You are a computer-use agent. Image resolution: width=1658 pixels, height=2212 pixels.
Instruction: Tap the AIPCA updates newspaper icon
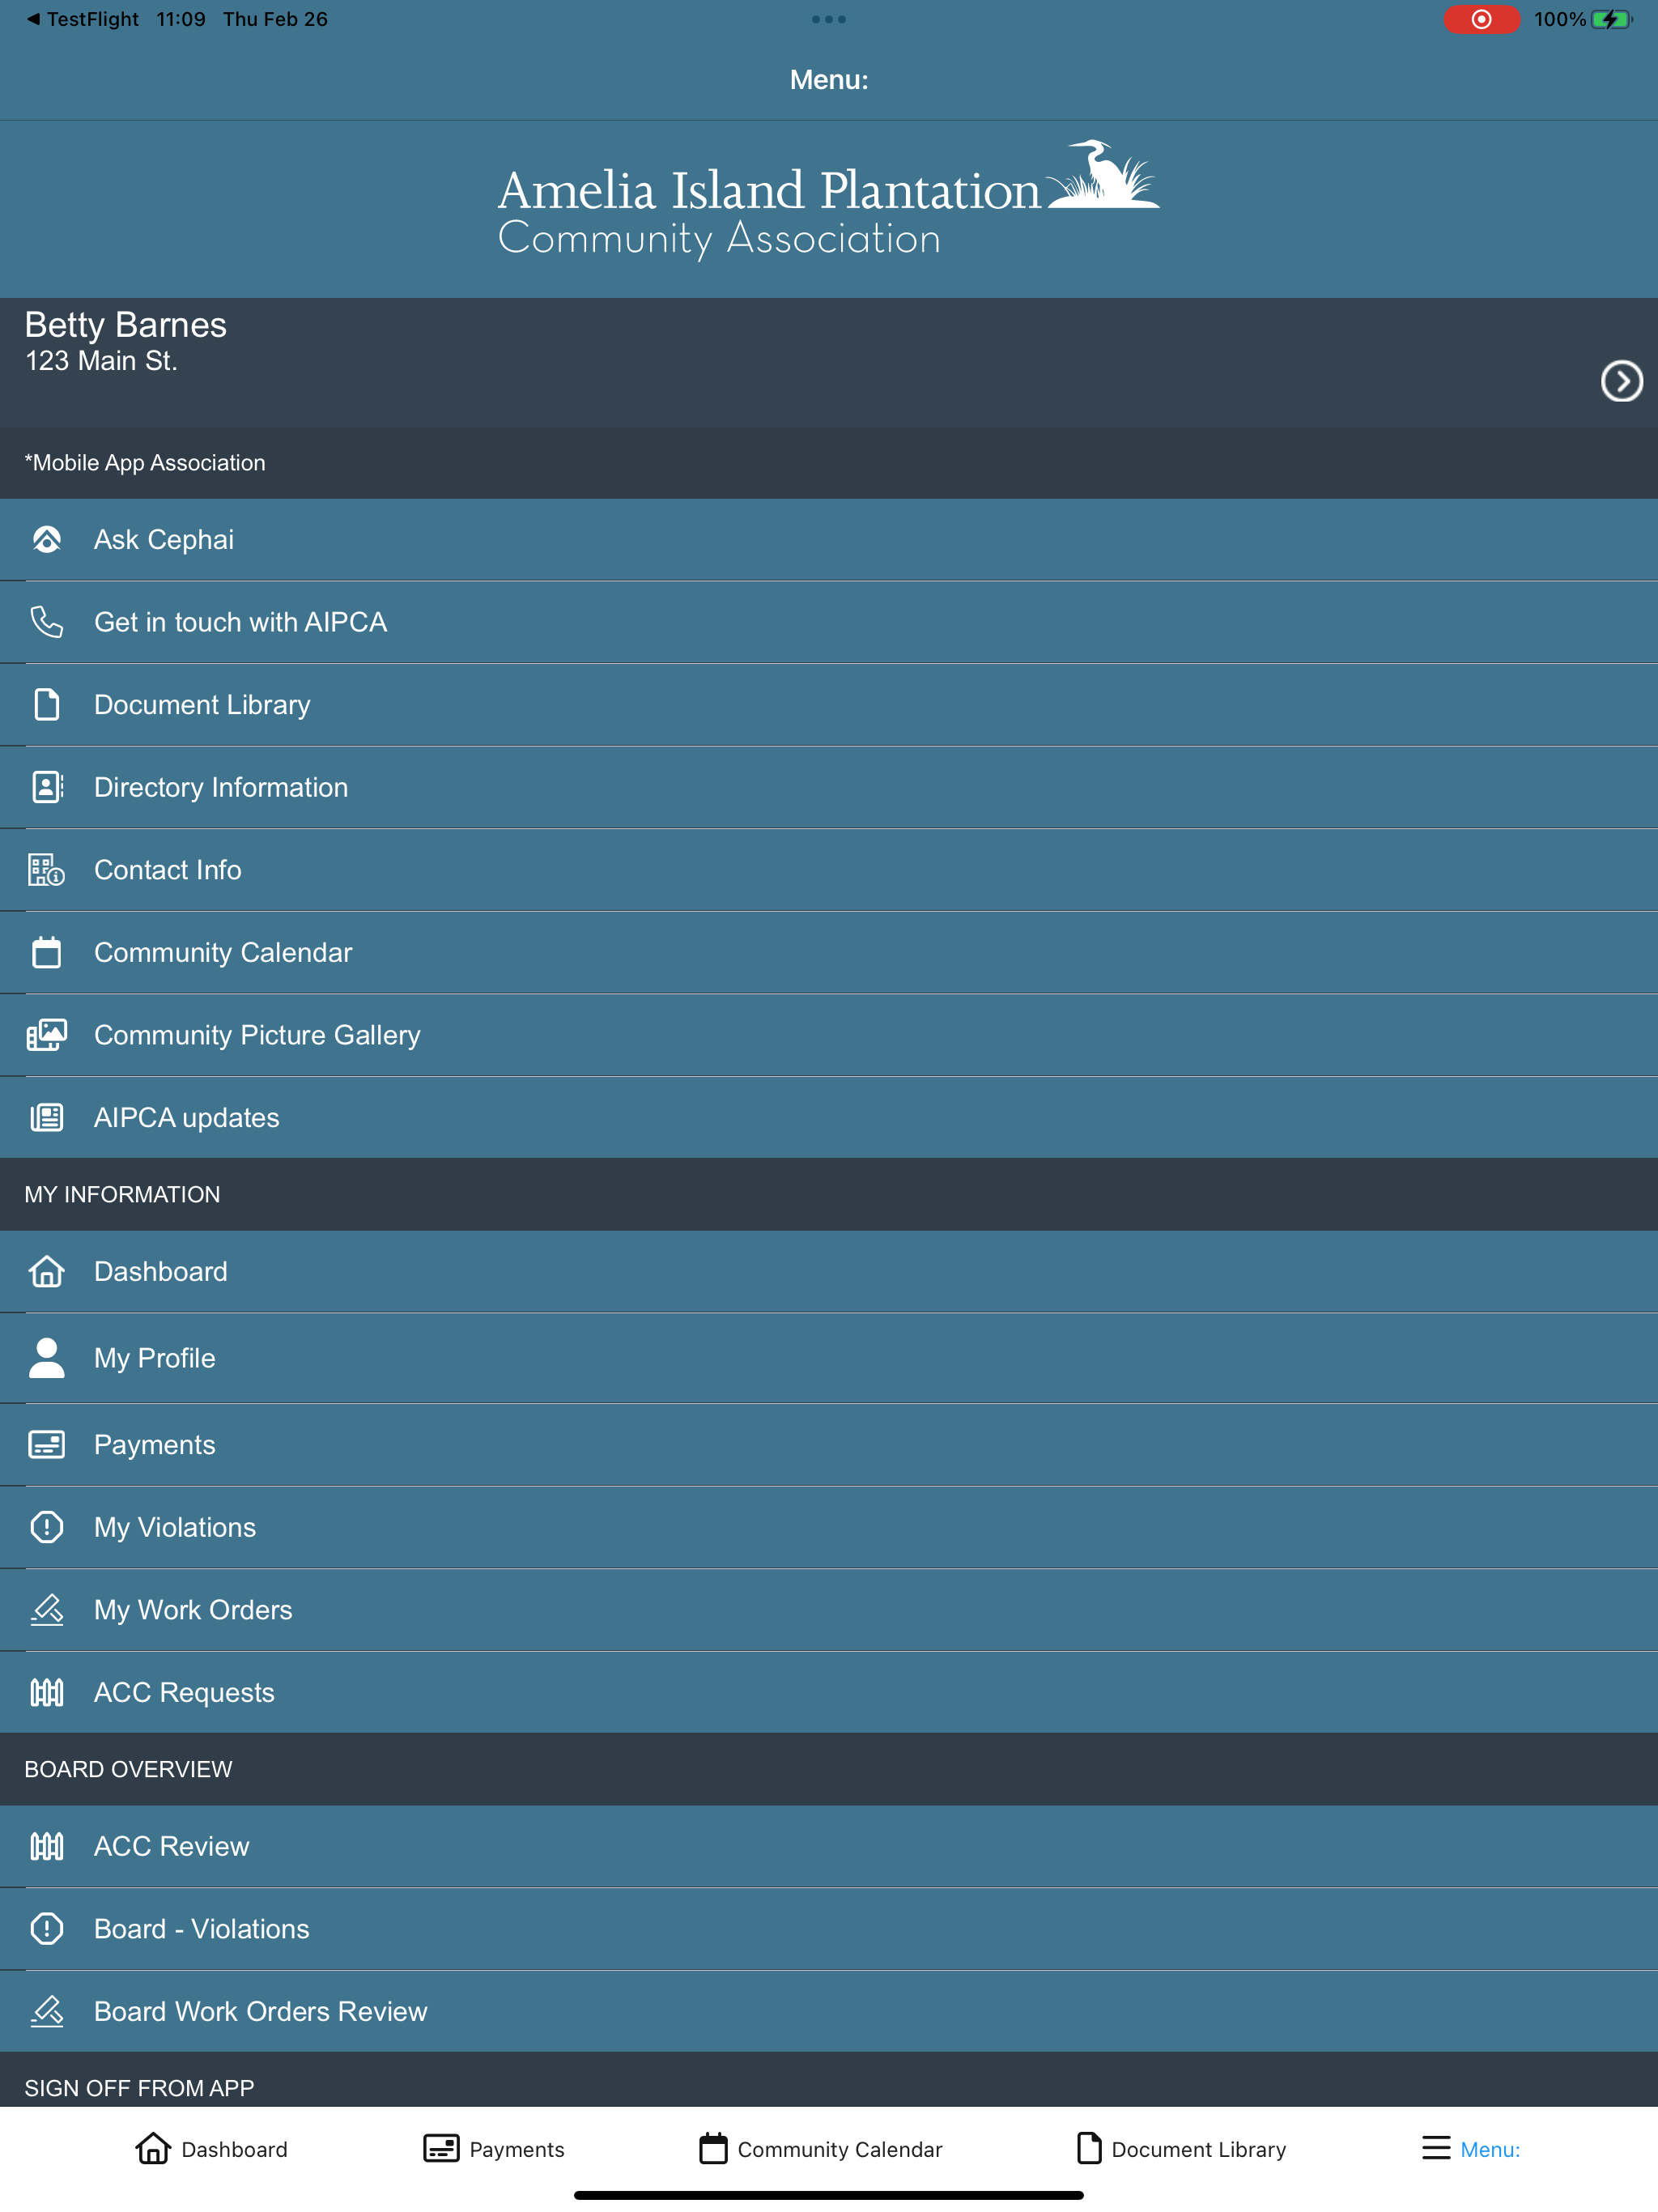click(x=47, y=1117)
